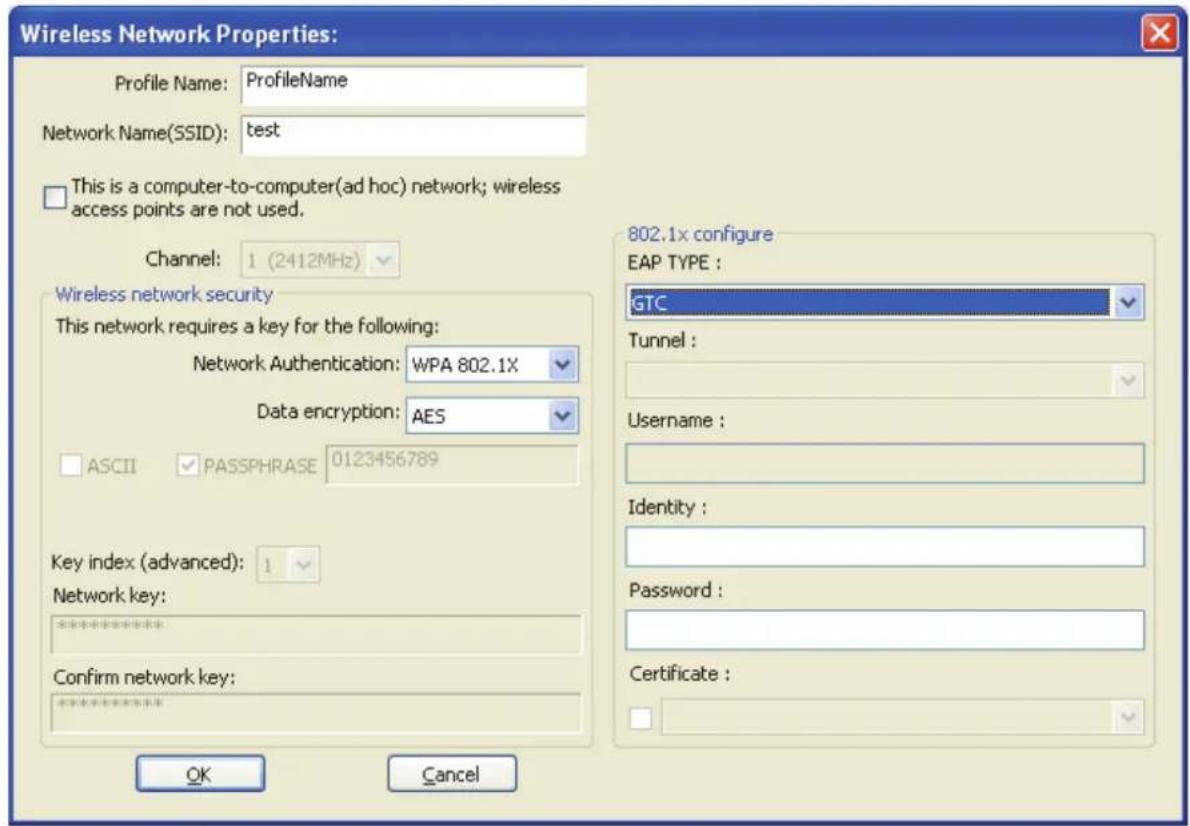Open the Key index (advanced) dropdown
This screenshot has height=826, width=1190.
pyautogui.click(x=288, y=565)
